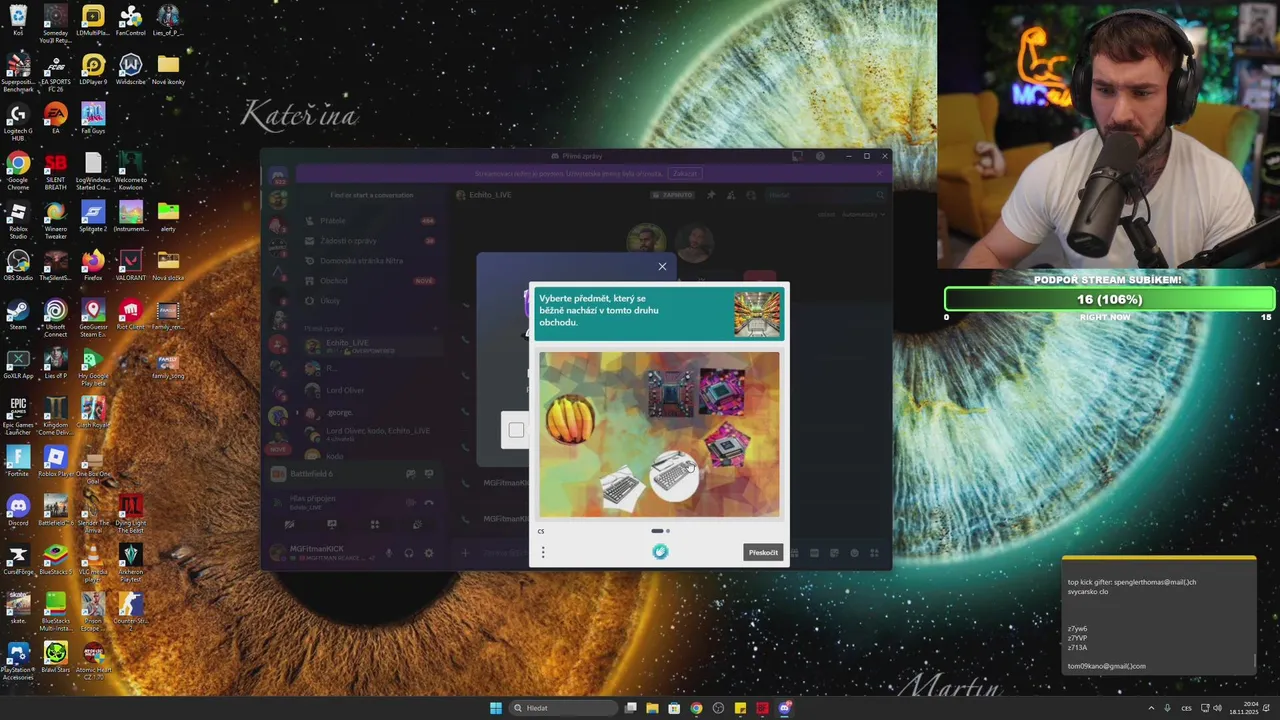Open Google Chrome desktop icon
The height and width of the screenshot is (720, 1280).
tap(18, 170)
